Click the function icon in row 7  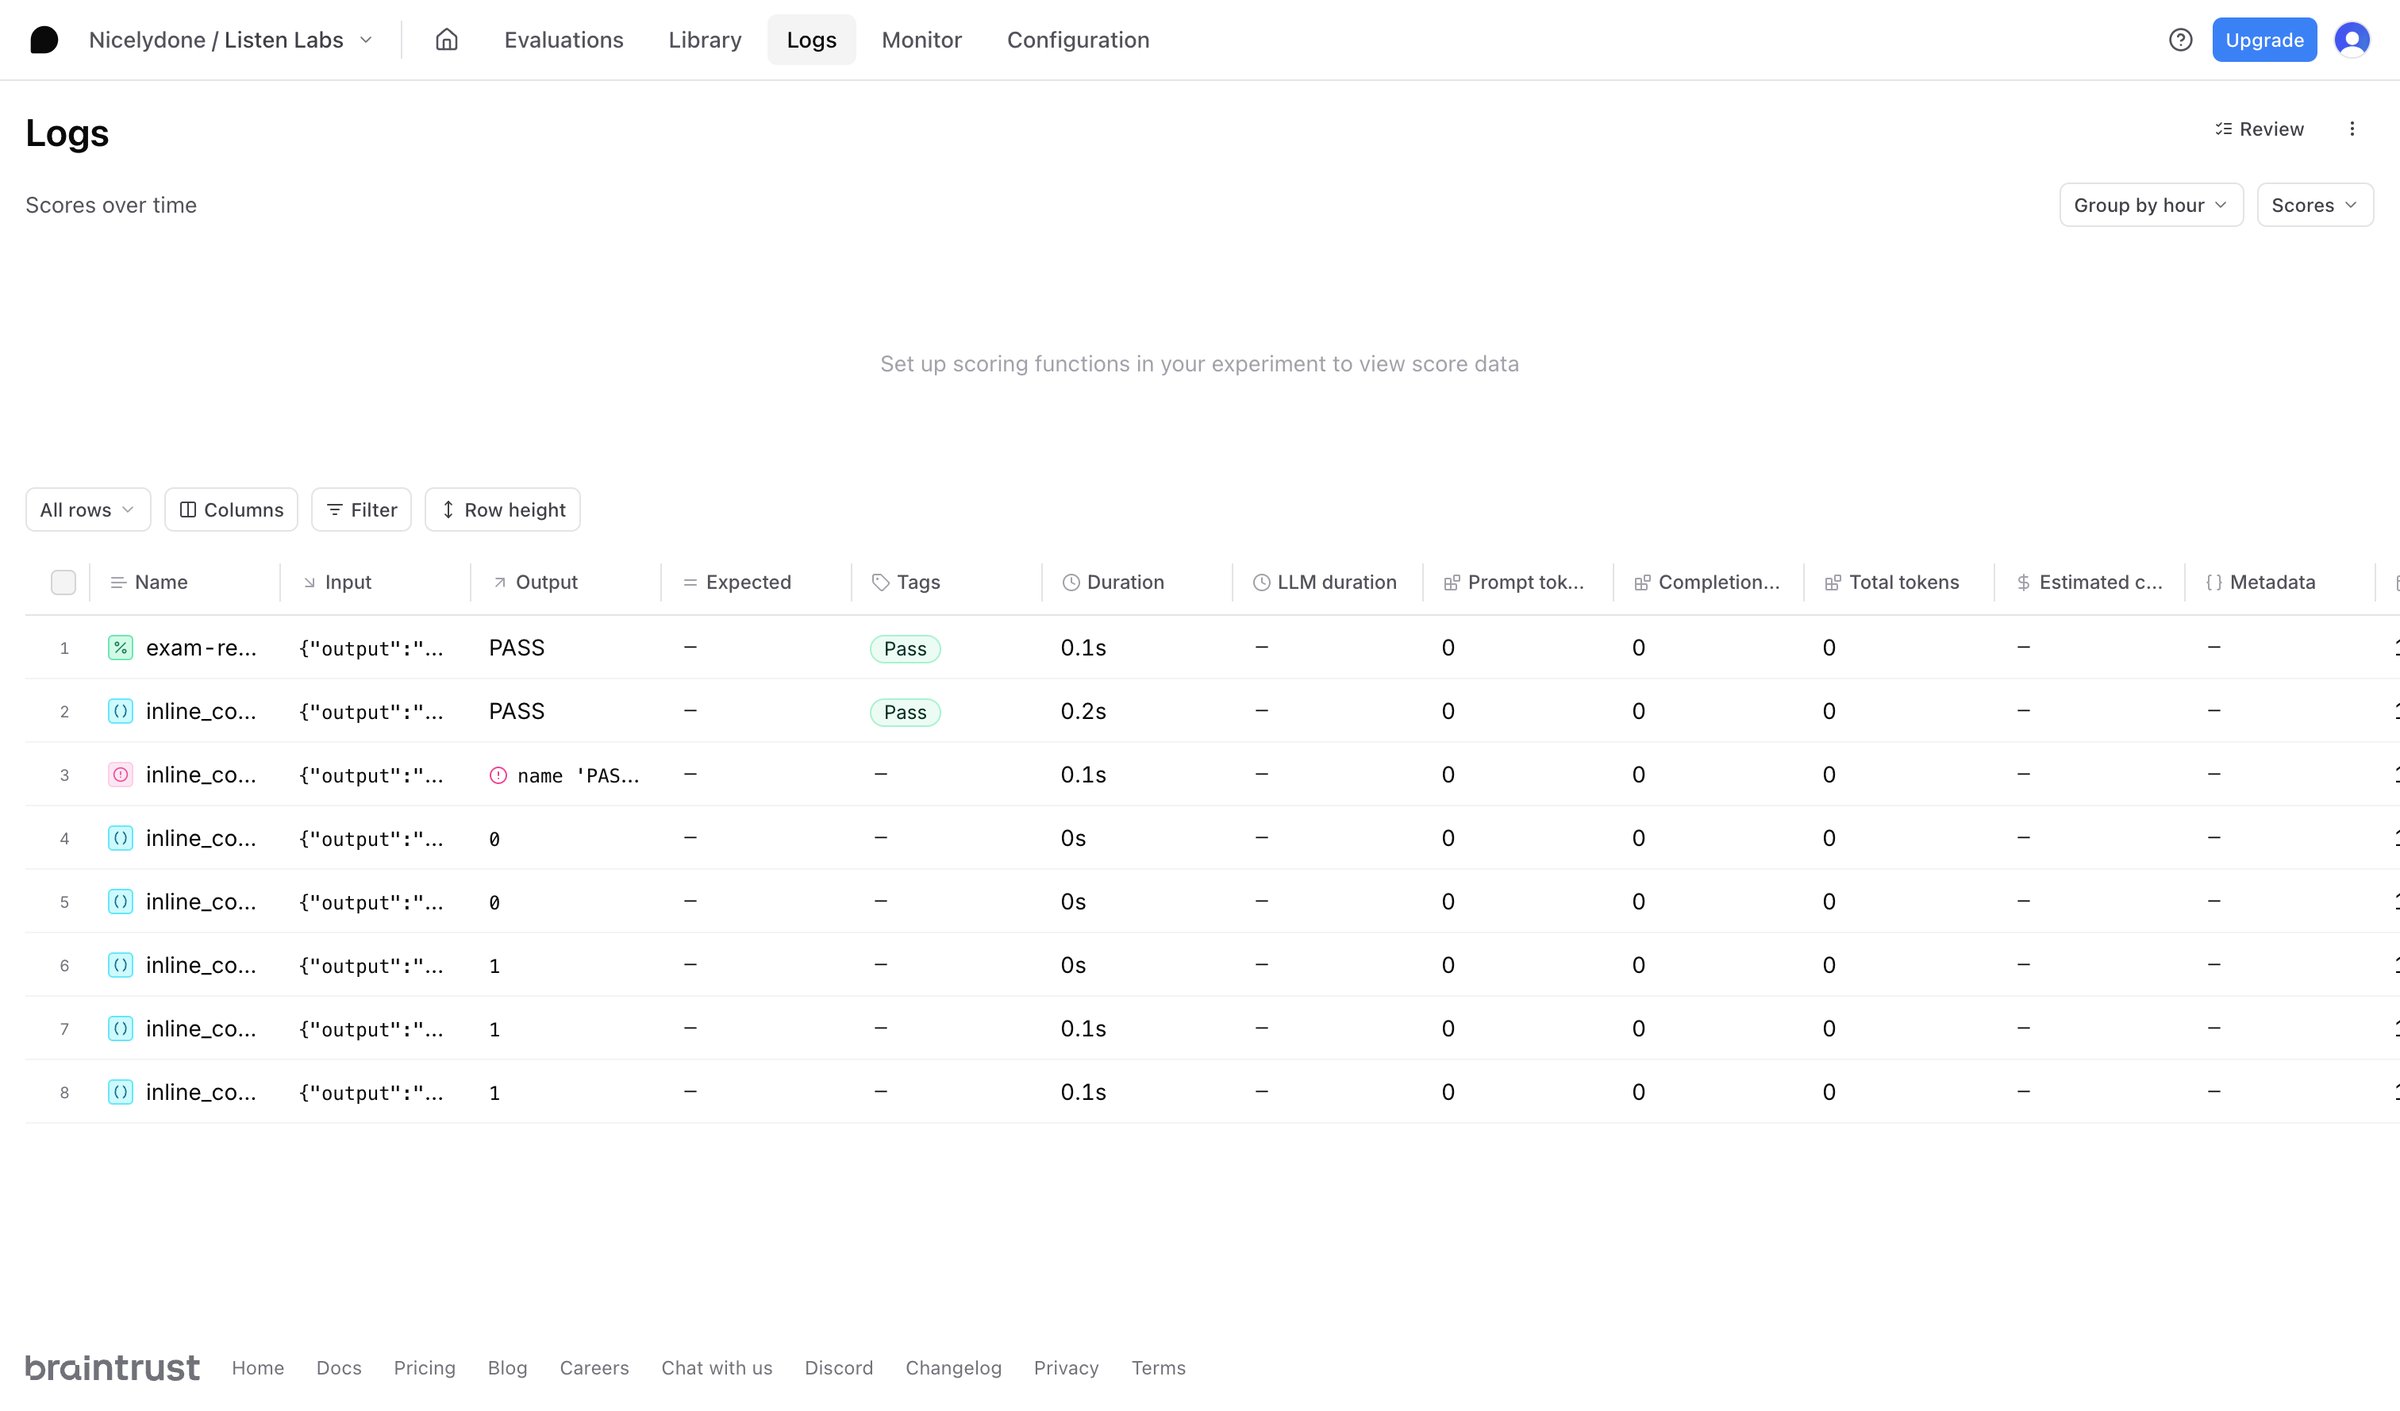pyautogui.click(x=120, y=1029)
